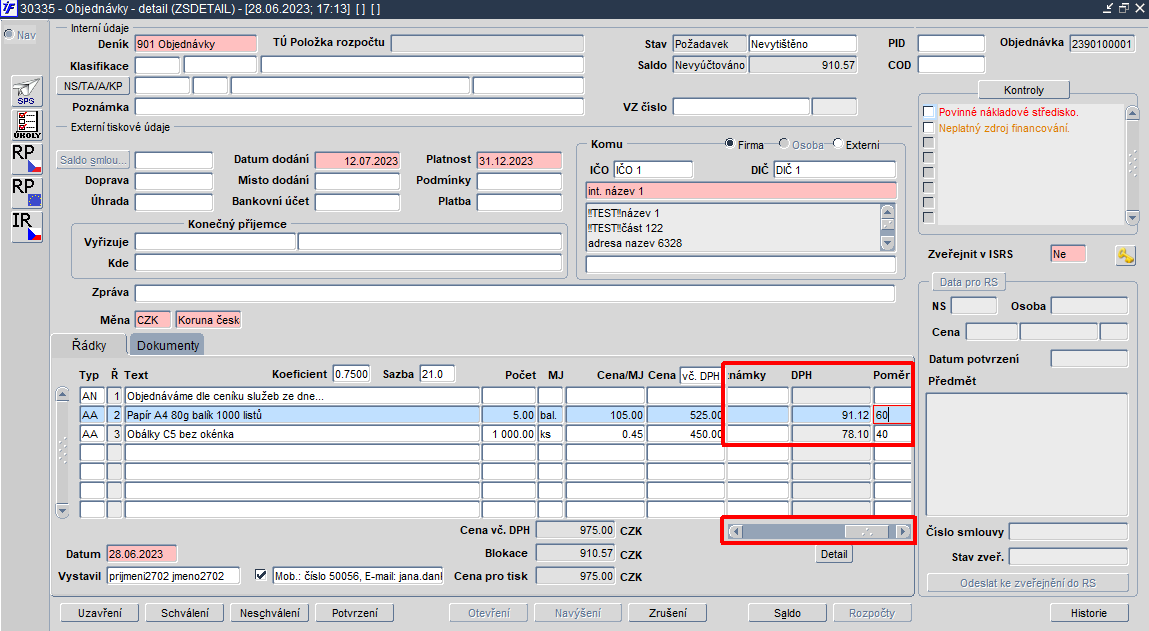Select the Nav radio option
This screenshot has width=1149, height=631.
(x=9, y=34)
